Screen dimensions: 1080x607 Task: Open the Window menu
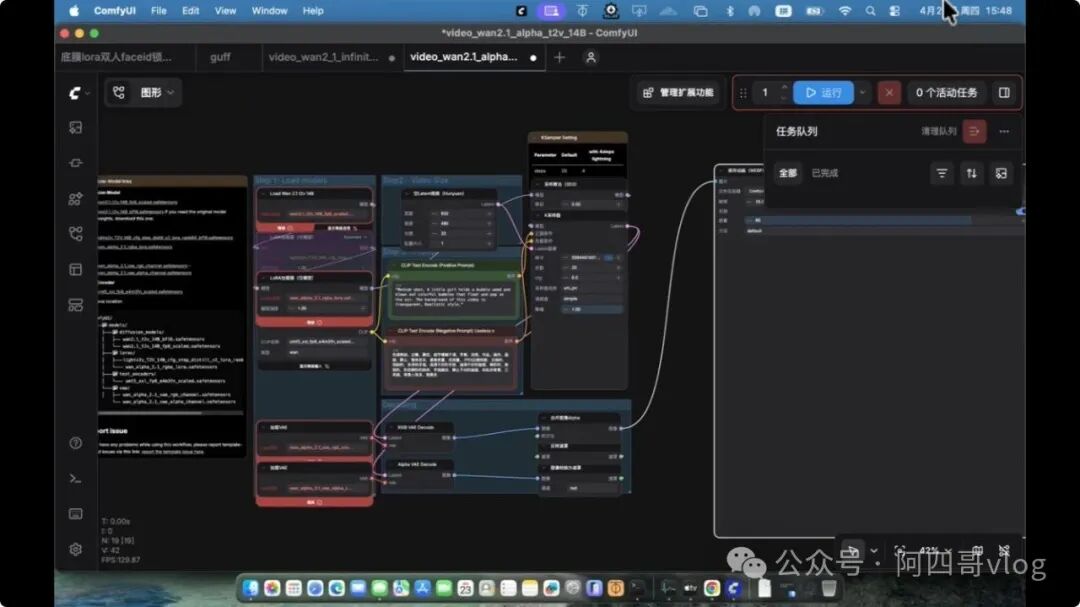point(269,11)
